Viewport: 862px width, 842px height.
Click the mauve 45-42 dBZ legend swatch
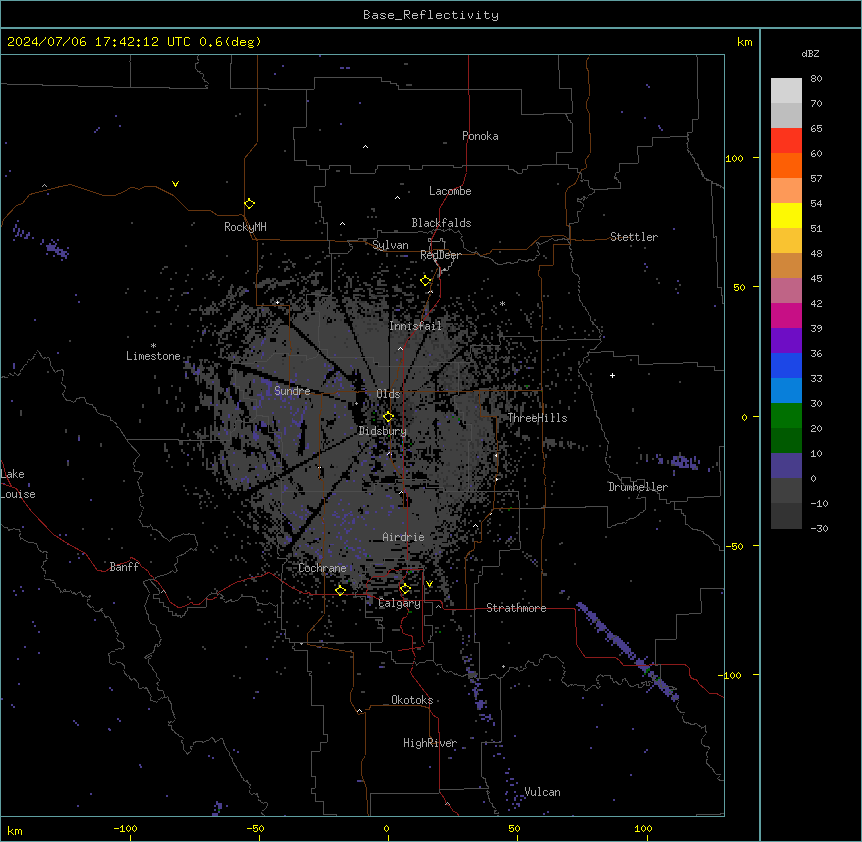(x=786, y=291)
